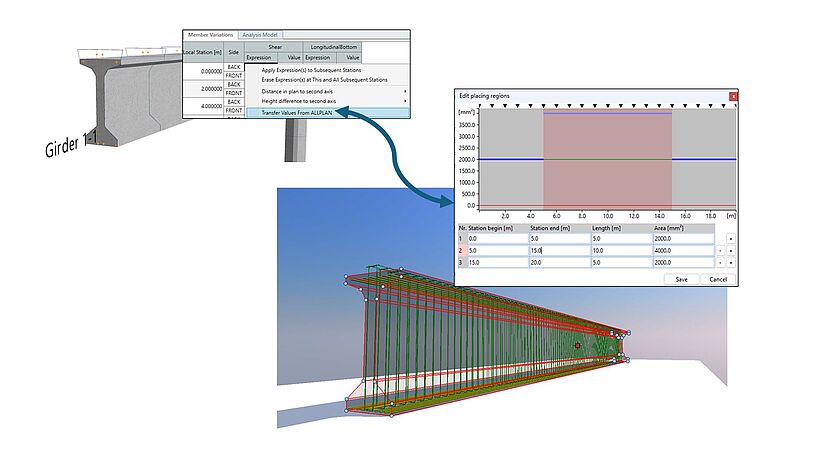The image size is (830, 466).
Task: Open the Member Variations tab
Action: click(x=210, y=35)
